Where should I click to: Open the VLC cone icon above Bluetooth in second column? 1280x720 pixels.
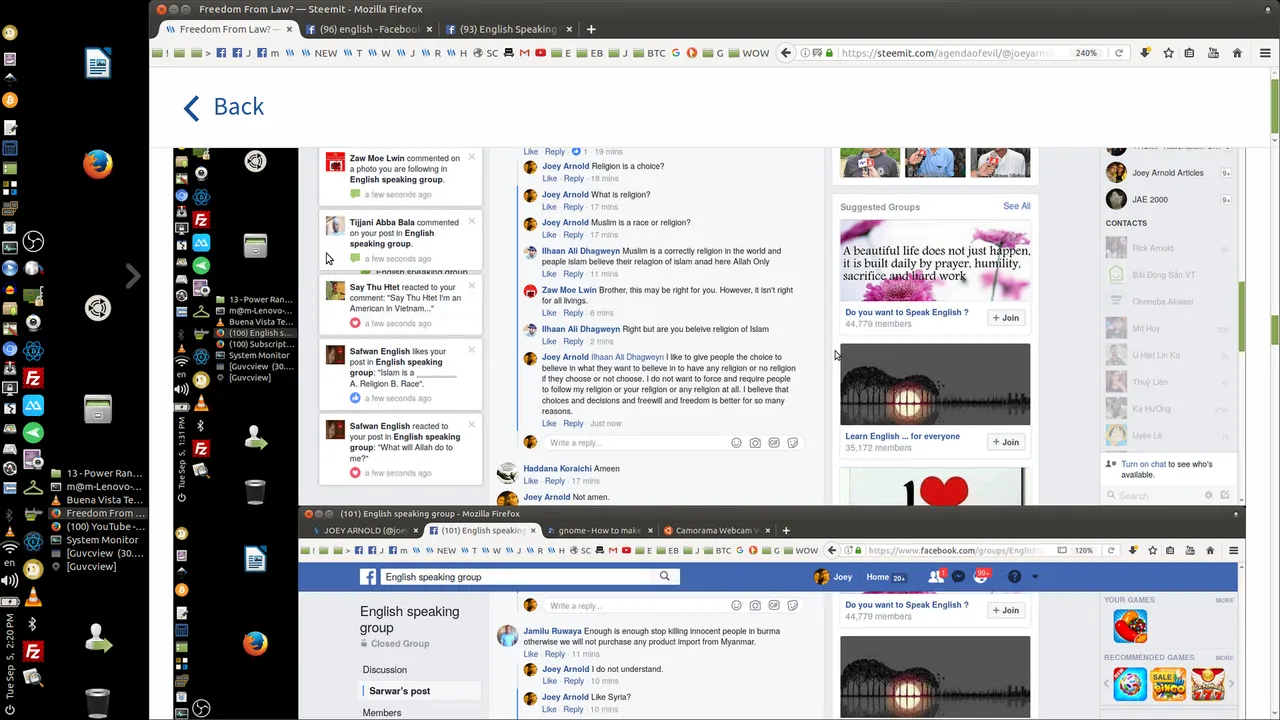click(33, 598)
